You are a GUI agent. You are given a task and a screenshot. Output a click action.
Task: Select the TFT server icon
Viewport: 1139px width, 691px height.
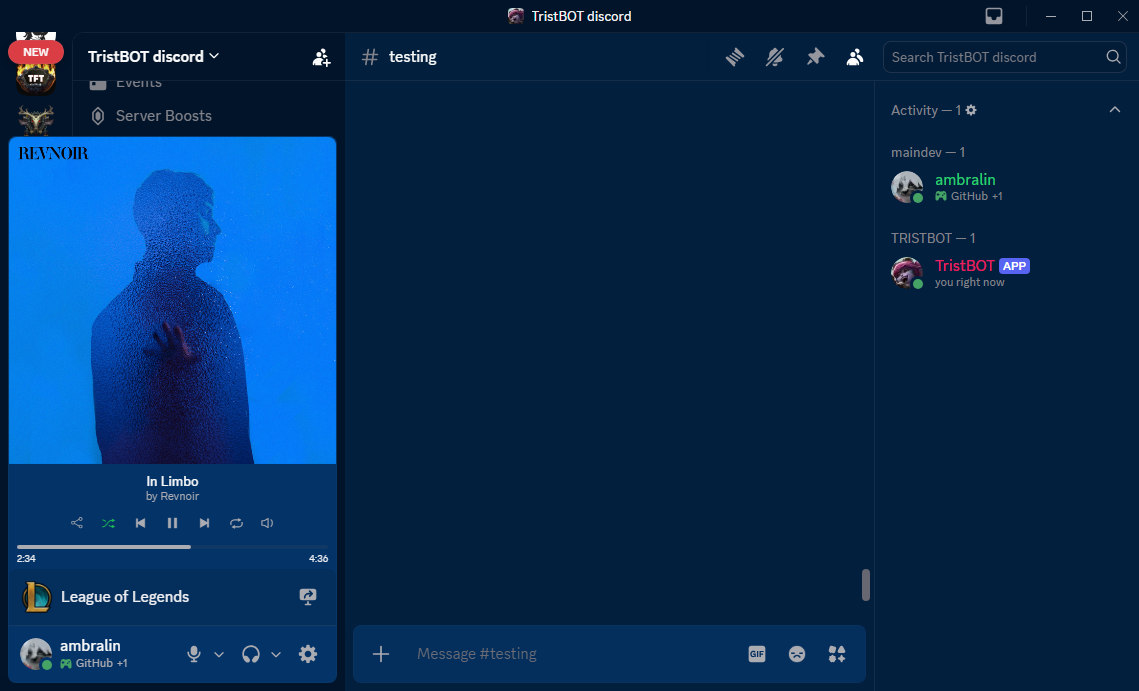click(36, 79)
